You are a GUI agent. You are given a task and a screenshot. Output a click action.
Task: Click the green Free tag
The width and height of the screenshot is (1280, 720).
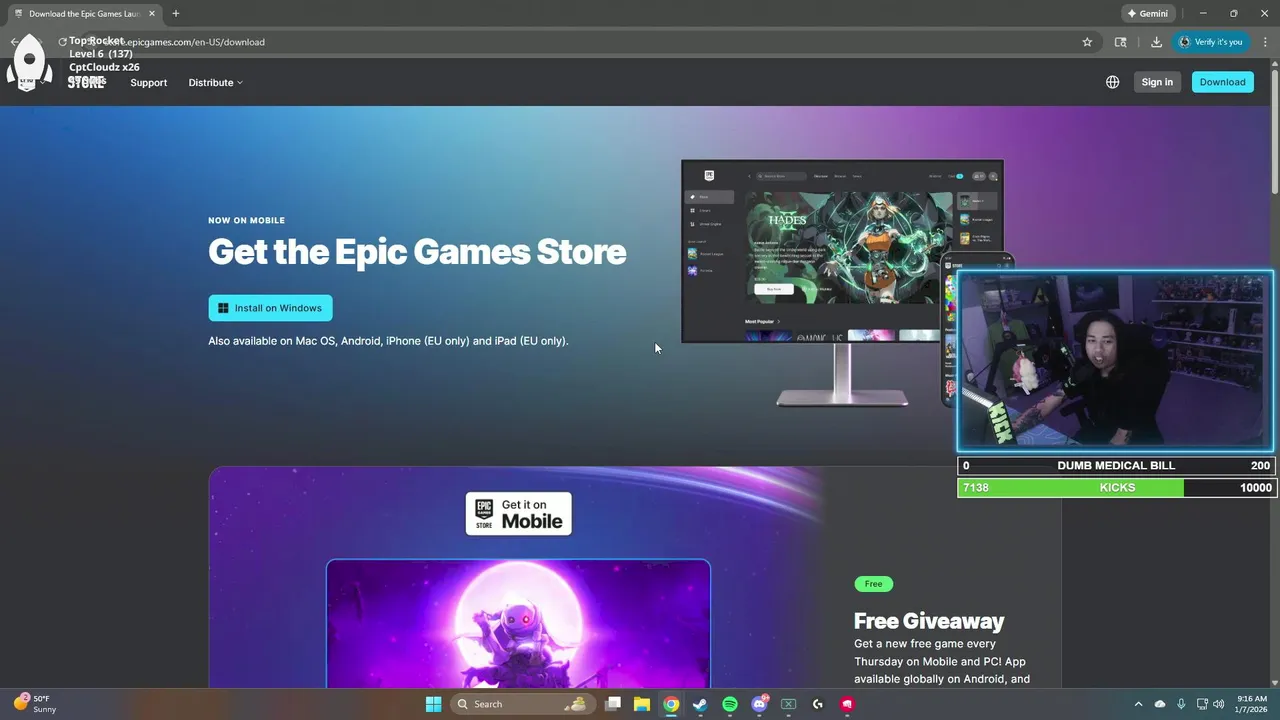(873, 584)
